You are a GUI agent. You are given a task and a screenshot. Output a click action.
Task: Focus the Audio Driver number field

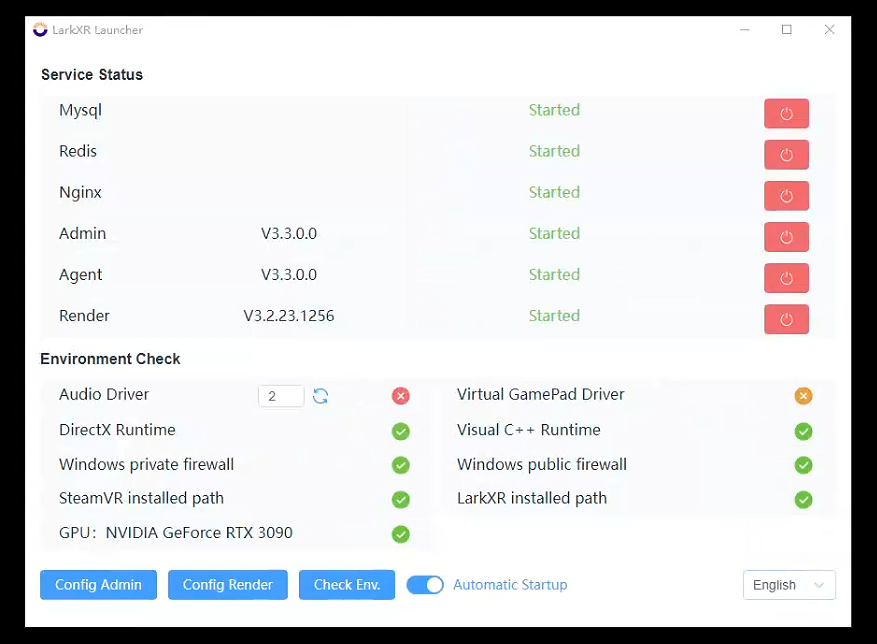pos(281,396)
